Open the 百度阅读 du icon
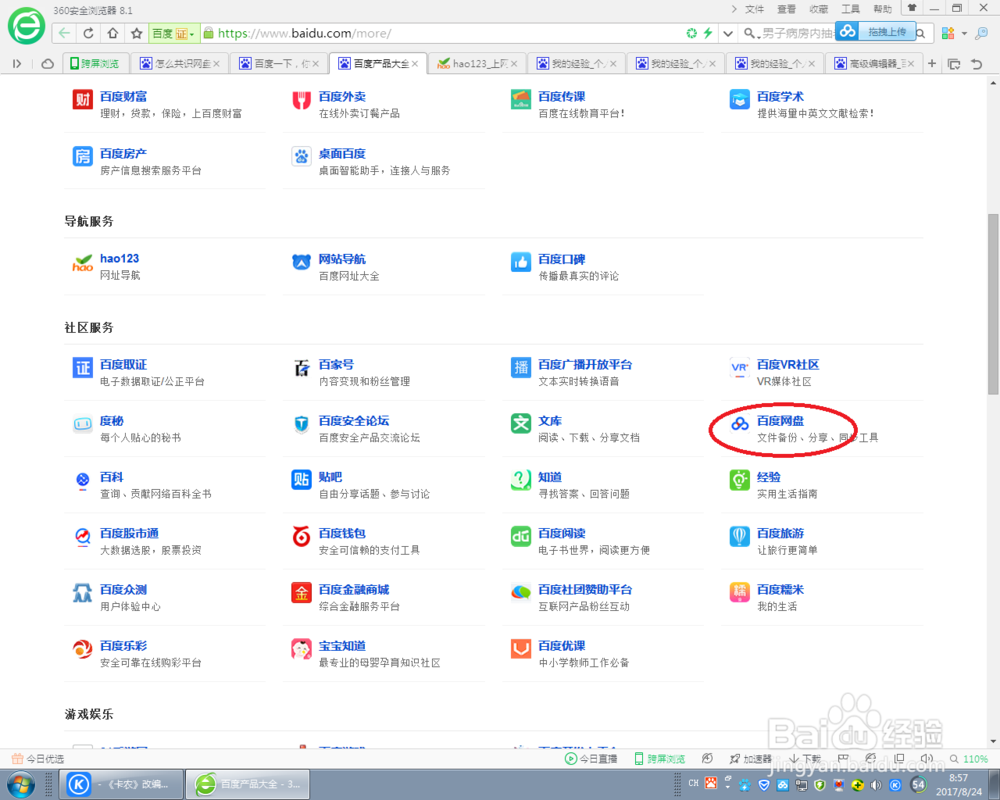This screenshot has width=1000, height=800. [520, 537]
